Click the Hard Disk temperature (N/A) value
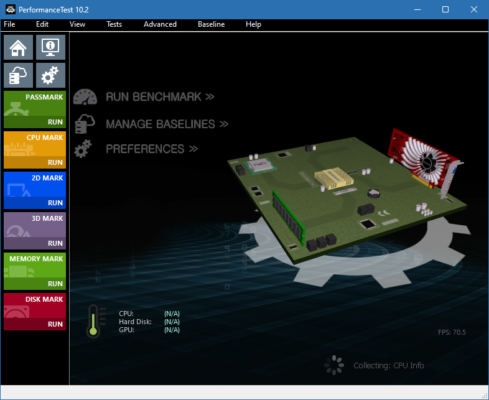This screenshot has height=400, width=489. coord(172,322)
